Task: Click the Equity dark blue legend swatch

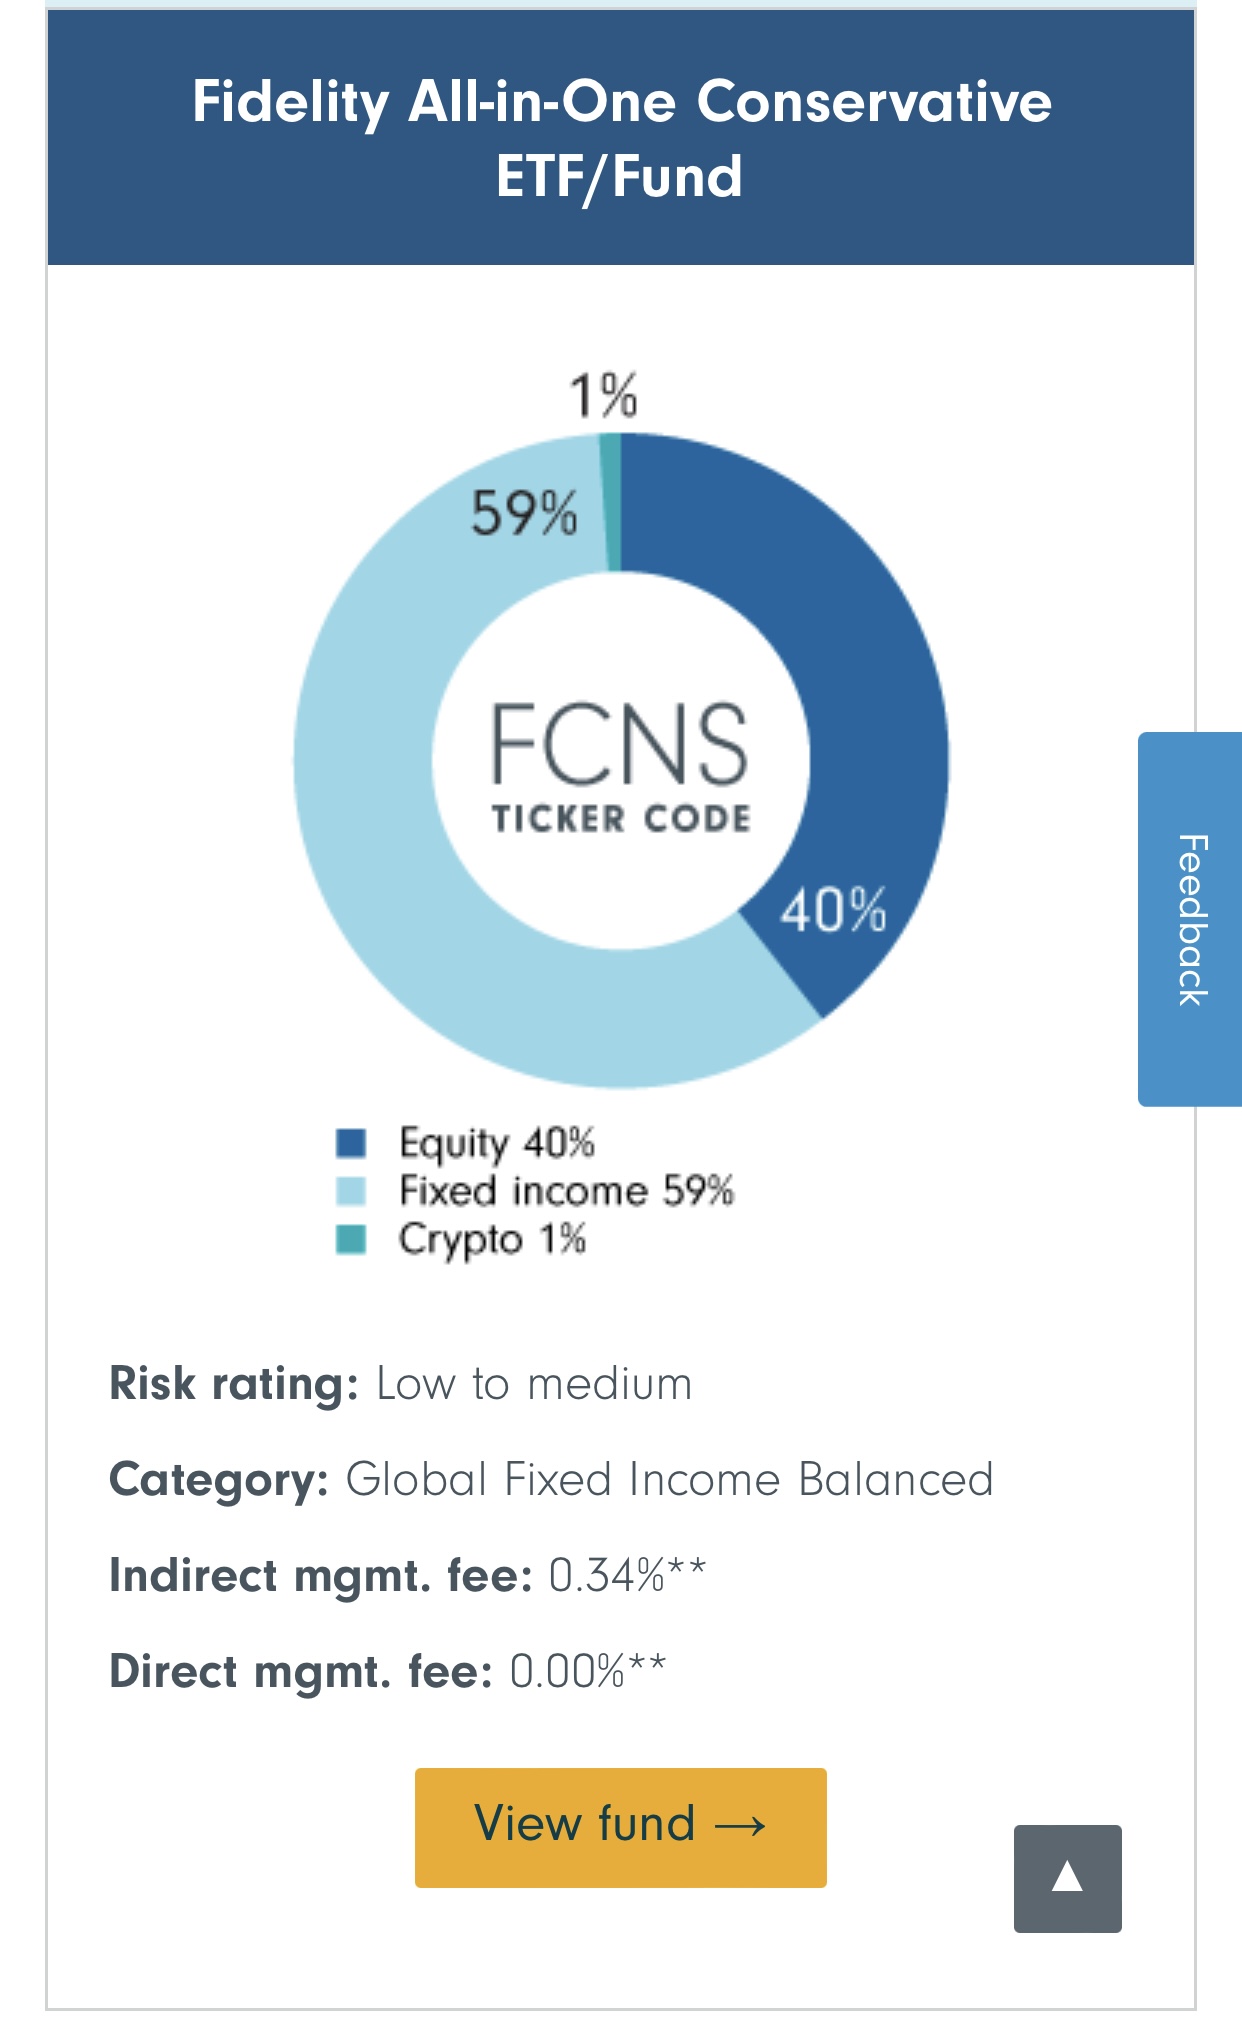Action: click(x=351, y=1142)
